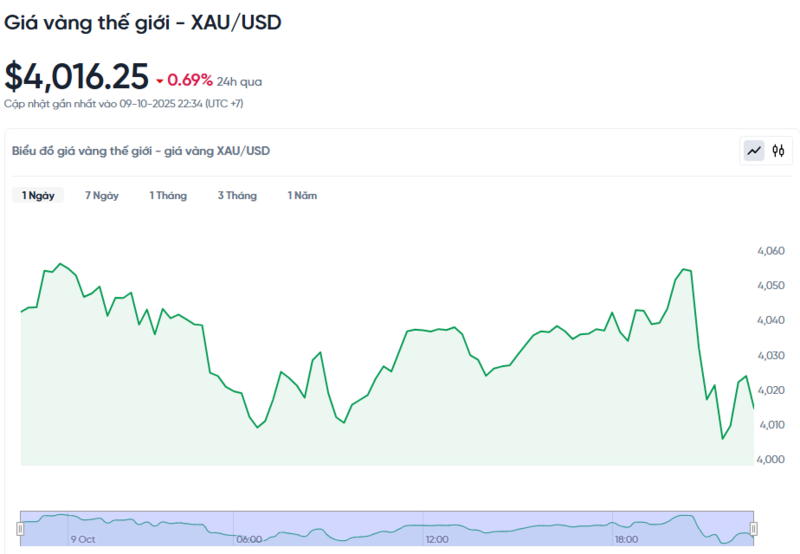Click the 06:00 marker in the navigator

[250, 539]
